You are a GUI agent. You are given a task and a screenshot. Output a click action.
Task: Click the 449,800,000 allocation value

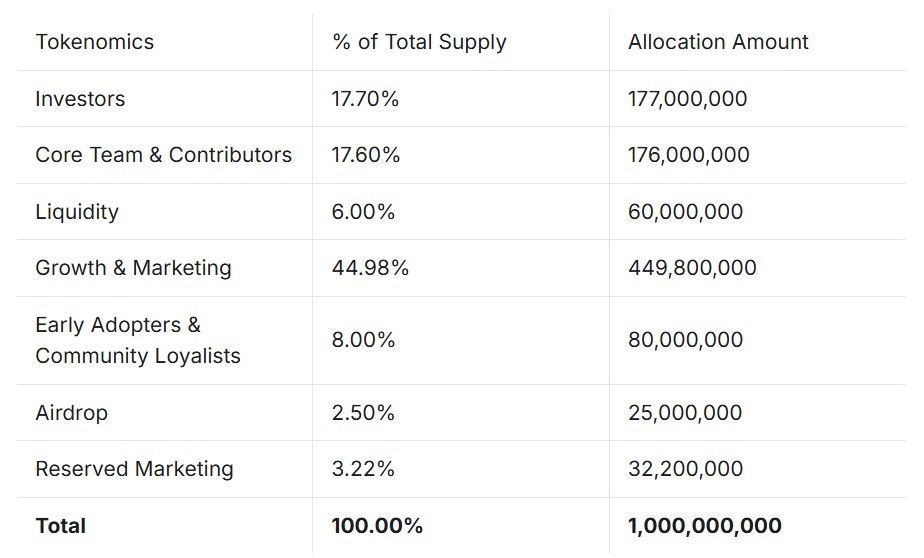692,268
